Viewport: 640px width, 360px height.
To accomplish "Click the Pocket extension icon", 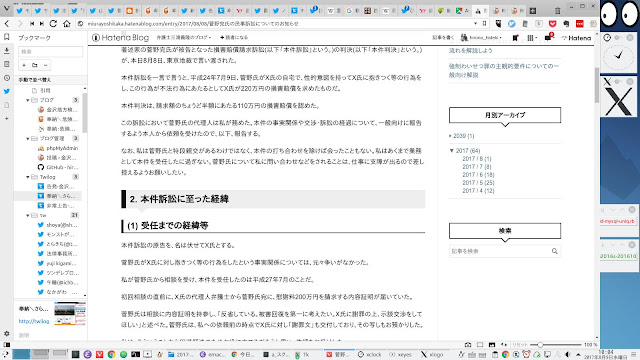I will [x=553, y=24].
